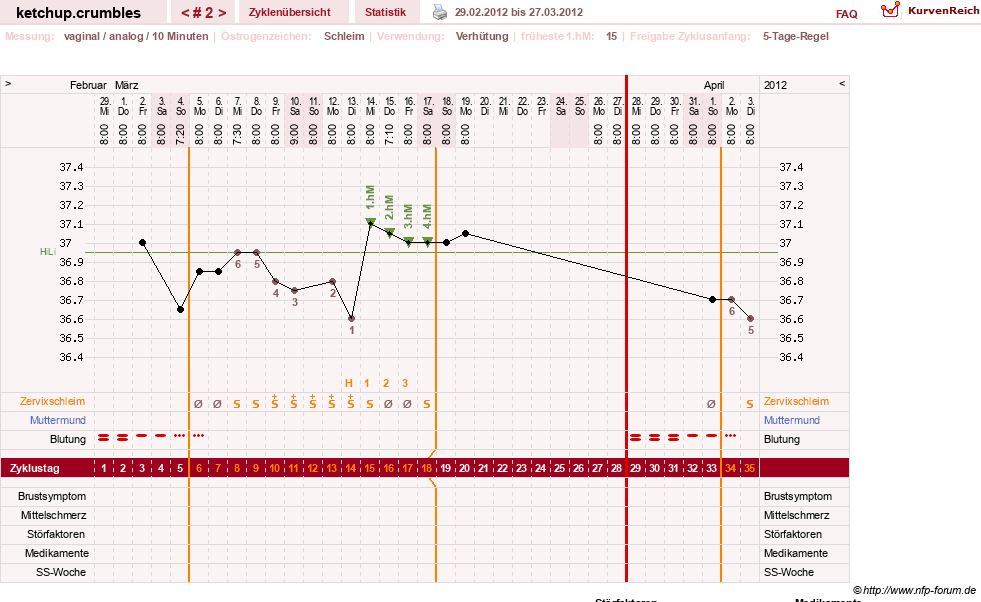The height and width of the screenshot is (602, 981).
Task: Click the time 7:10 on 15. Do
Action: (389, 134)
